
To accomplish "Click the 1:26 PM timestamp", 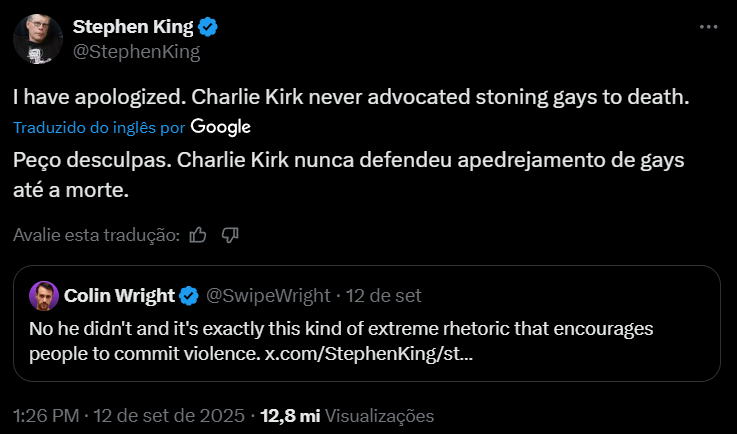I will 44,415.
